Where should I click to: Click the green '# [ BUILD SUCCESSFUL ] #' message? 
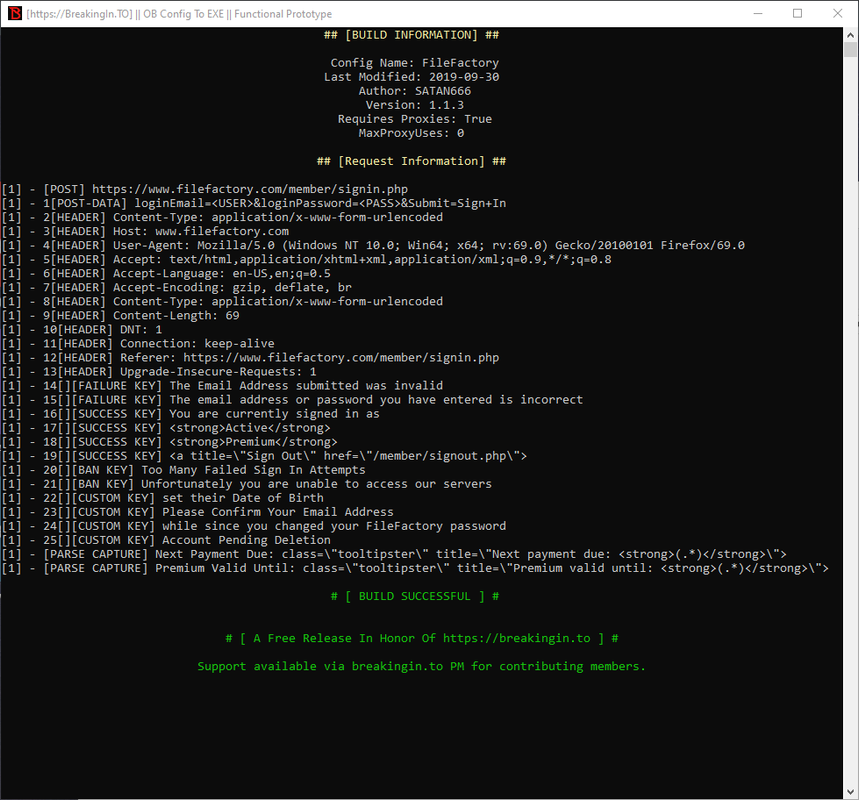coord(415,596)
